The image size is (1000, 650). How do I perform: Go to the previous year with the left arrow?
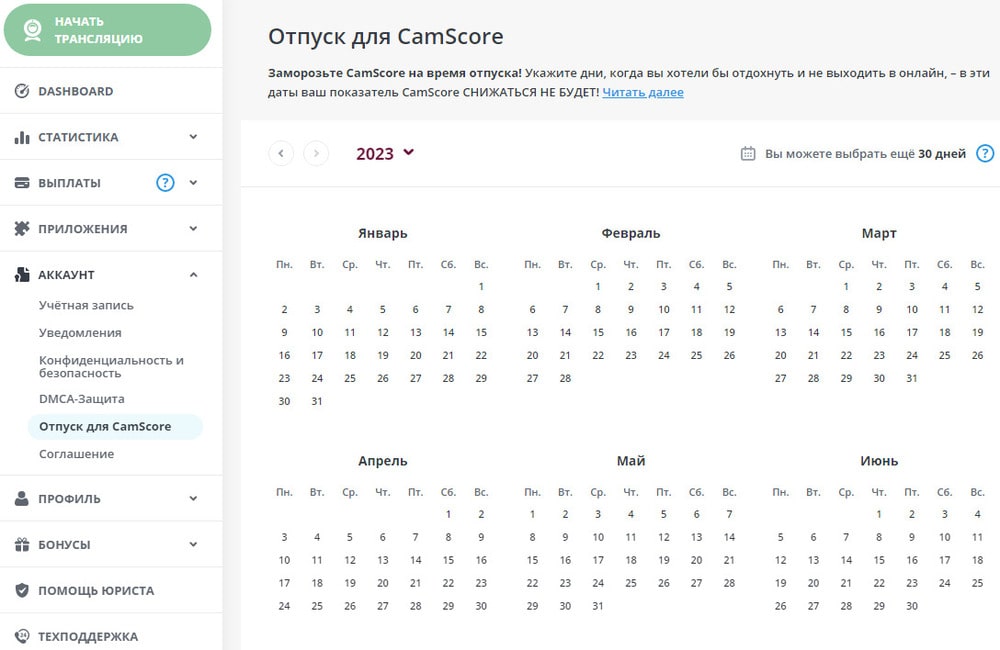[x=281, y=153]
